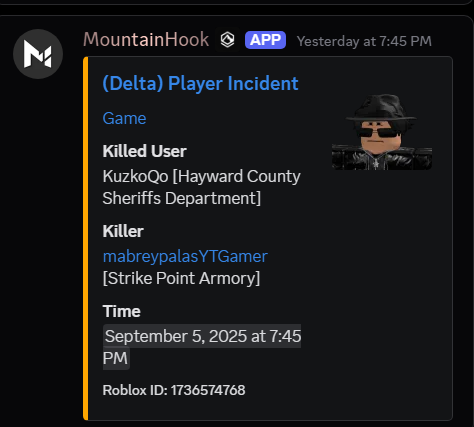Viewport: 474px width, 427px height.
Task: Open mabreypalasYTGamer killer profile link
Action: coord(185,256)
